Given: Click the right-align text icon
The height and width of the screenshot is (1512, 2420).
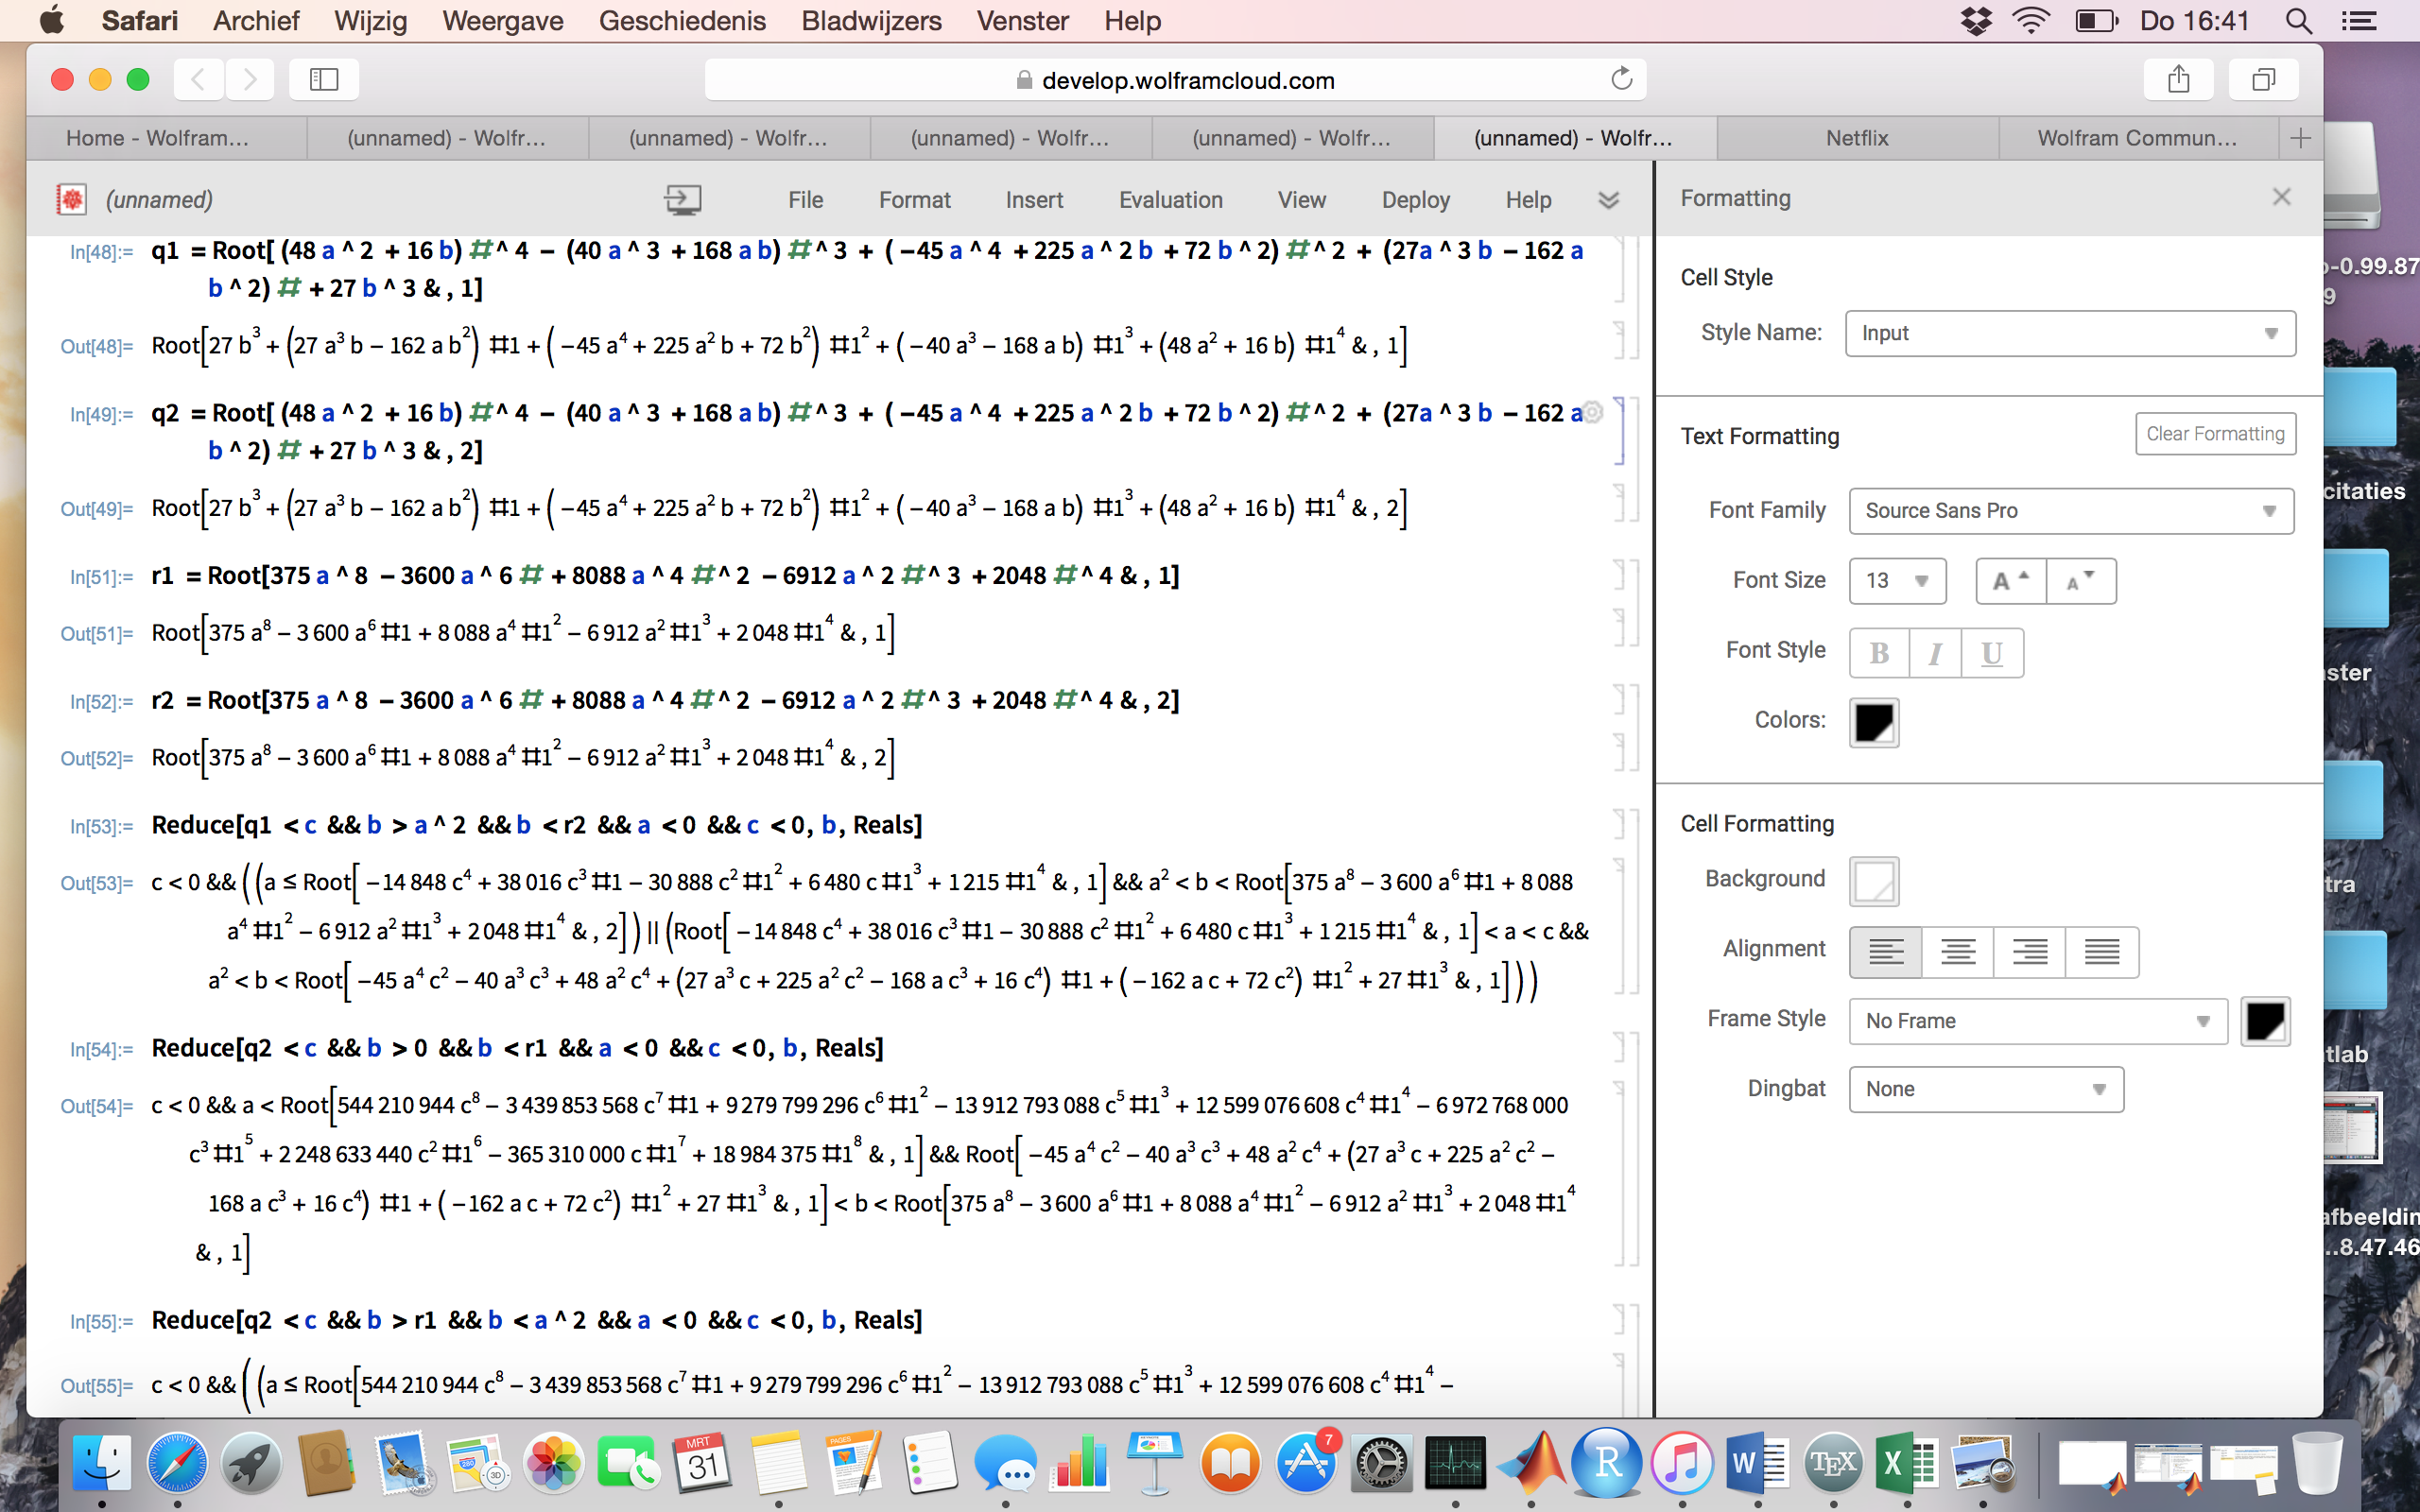Looking at the screenshot, I should [2028, 948].
